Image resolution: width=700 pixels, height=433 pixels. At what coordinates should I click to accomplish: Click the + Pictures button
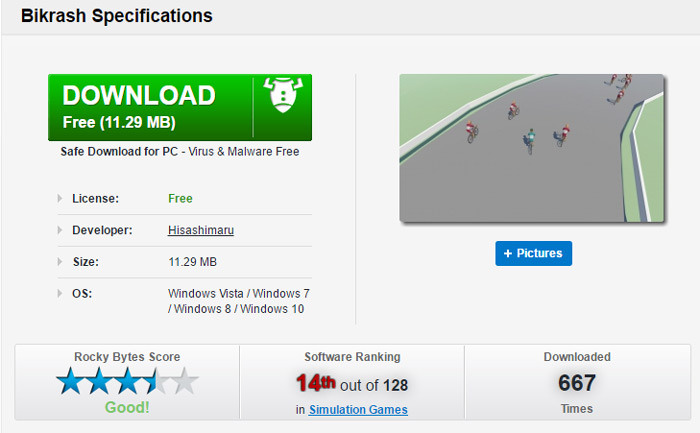point(533,254)
